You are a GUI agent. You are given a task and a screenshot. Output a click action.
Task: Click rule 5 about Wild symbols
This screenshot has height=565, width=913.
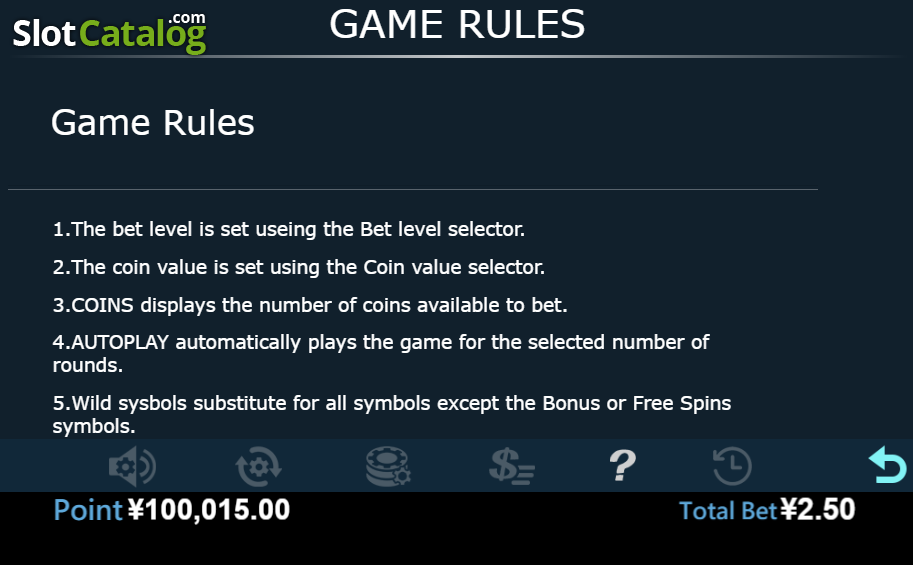point(392,415)
